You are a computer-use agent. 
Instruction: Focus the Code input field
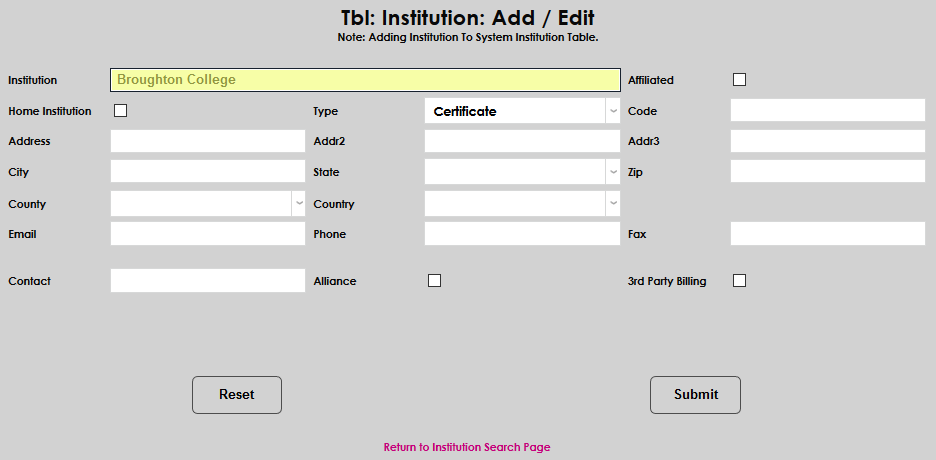(x=828, y=111)
